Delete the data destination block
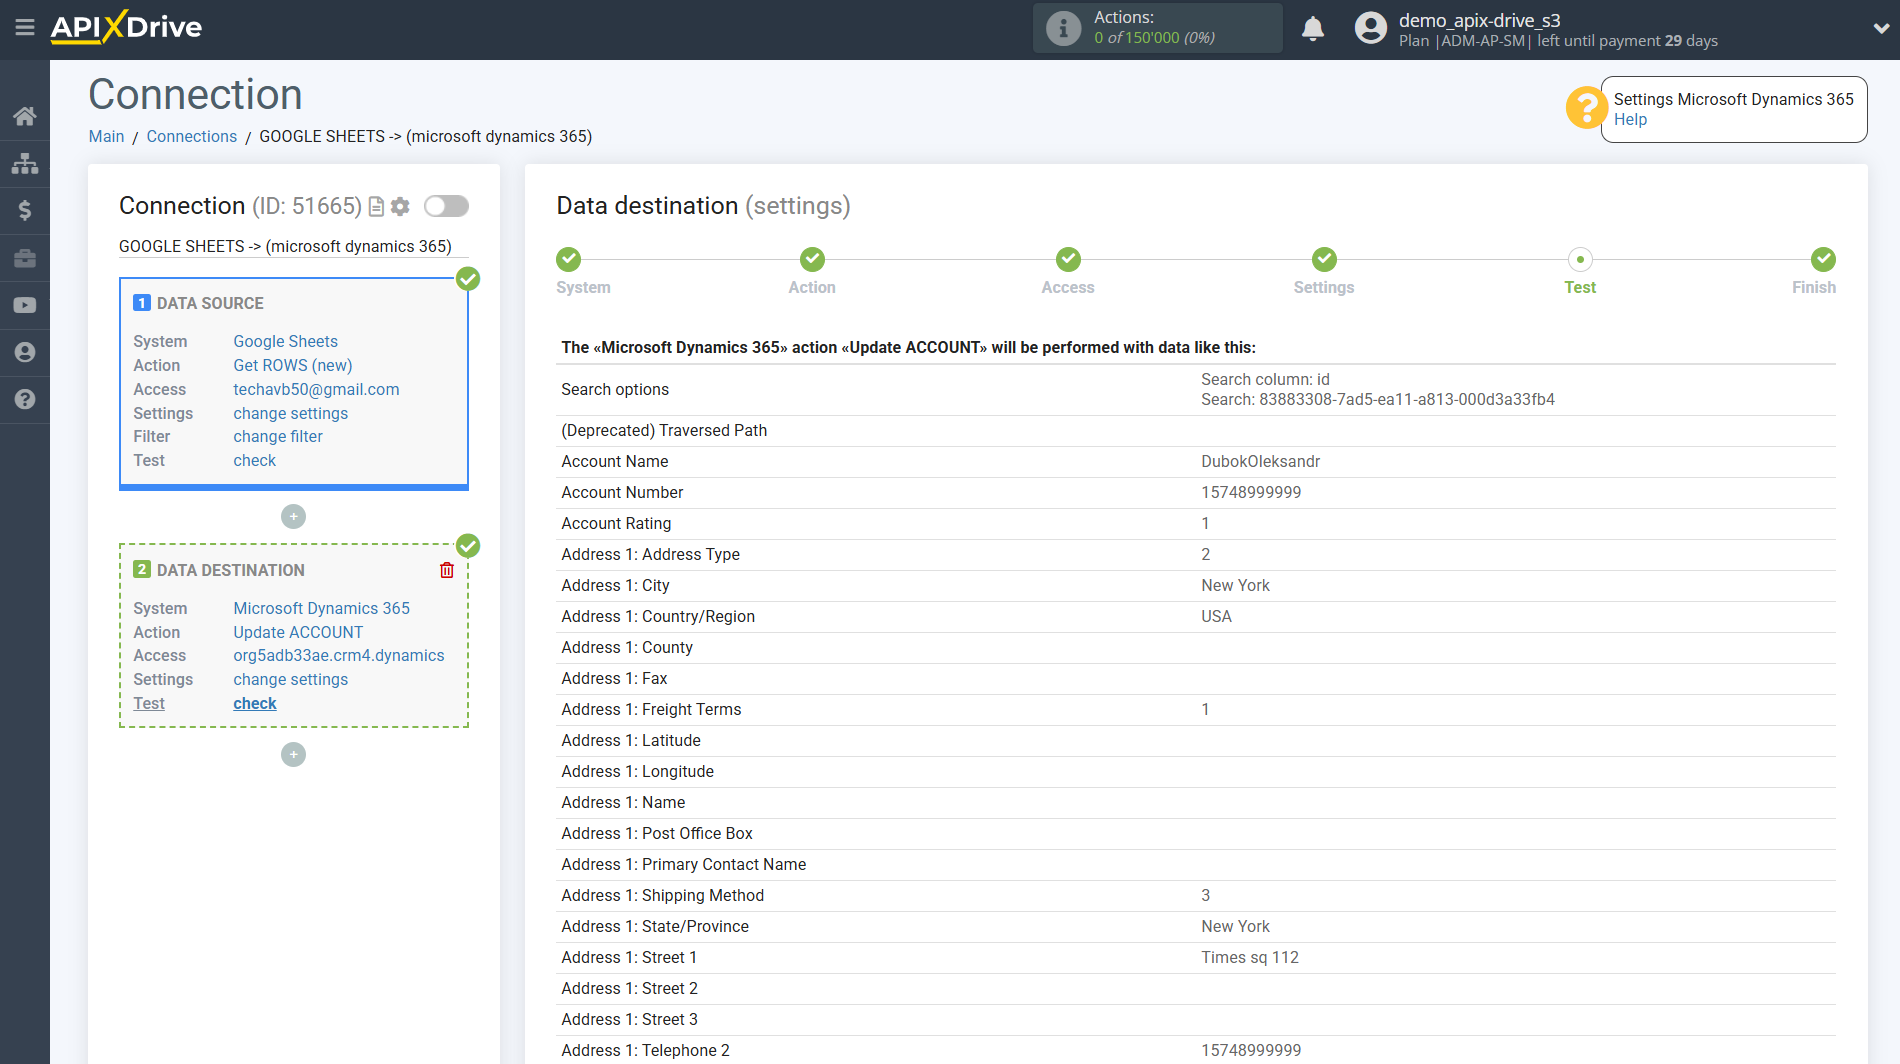Image resolution: width=1900 pixels, height=1064 pixels. [447, 570]
